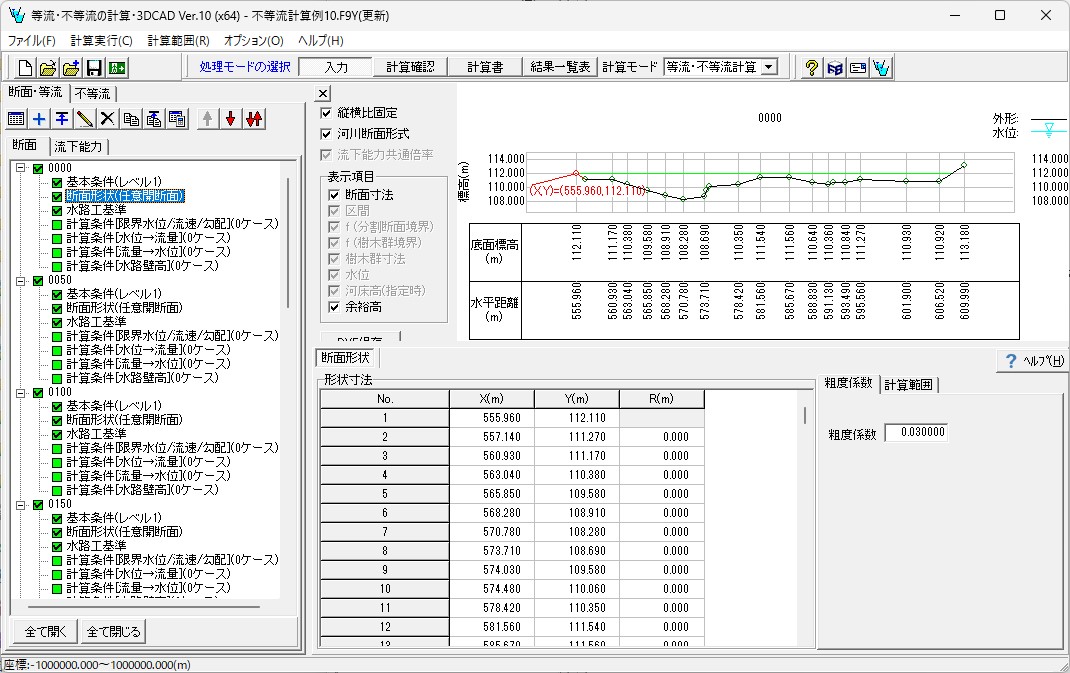1070x673 pixels.
Task: Select 水路工基準 under section 0050
Action: pyautogui.click(x=96, y=322)
